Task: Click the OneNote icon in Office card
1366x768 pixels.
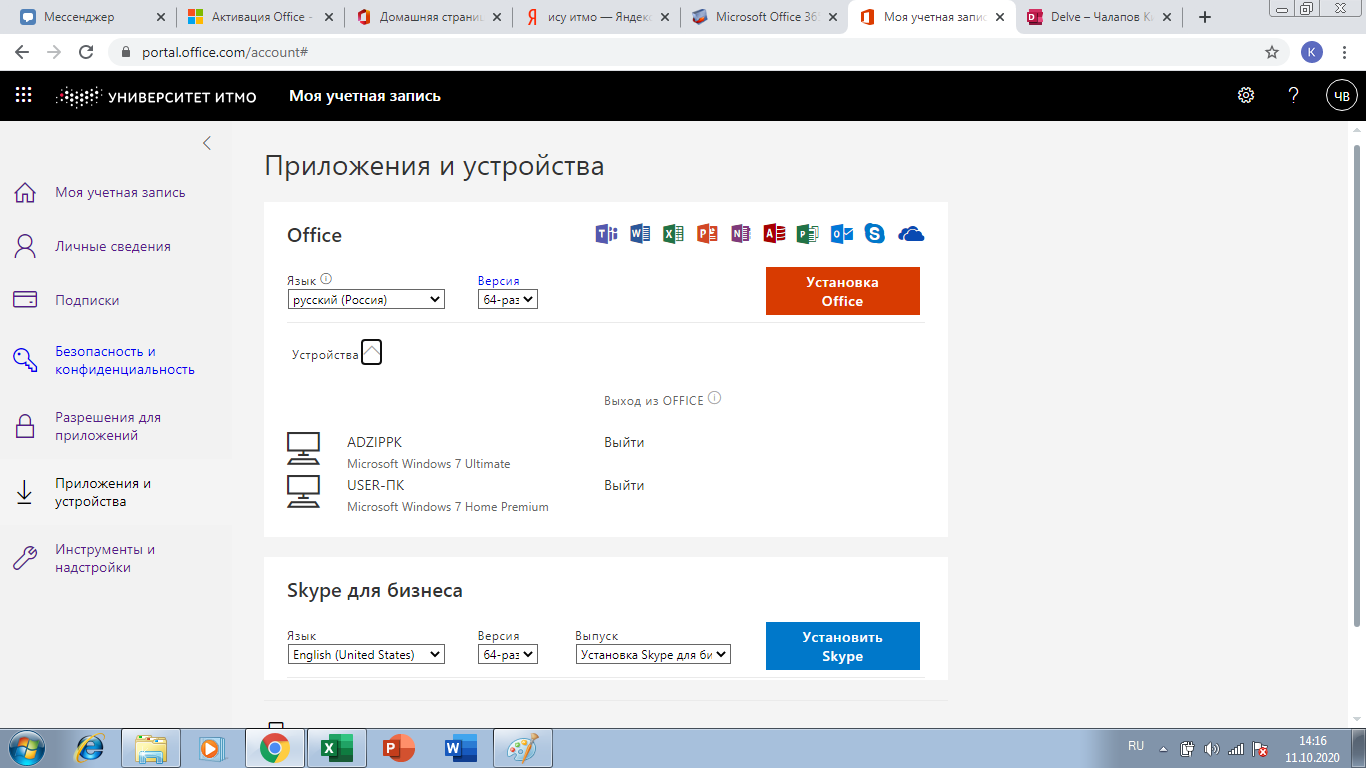Action: click(x=740, y=234)
